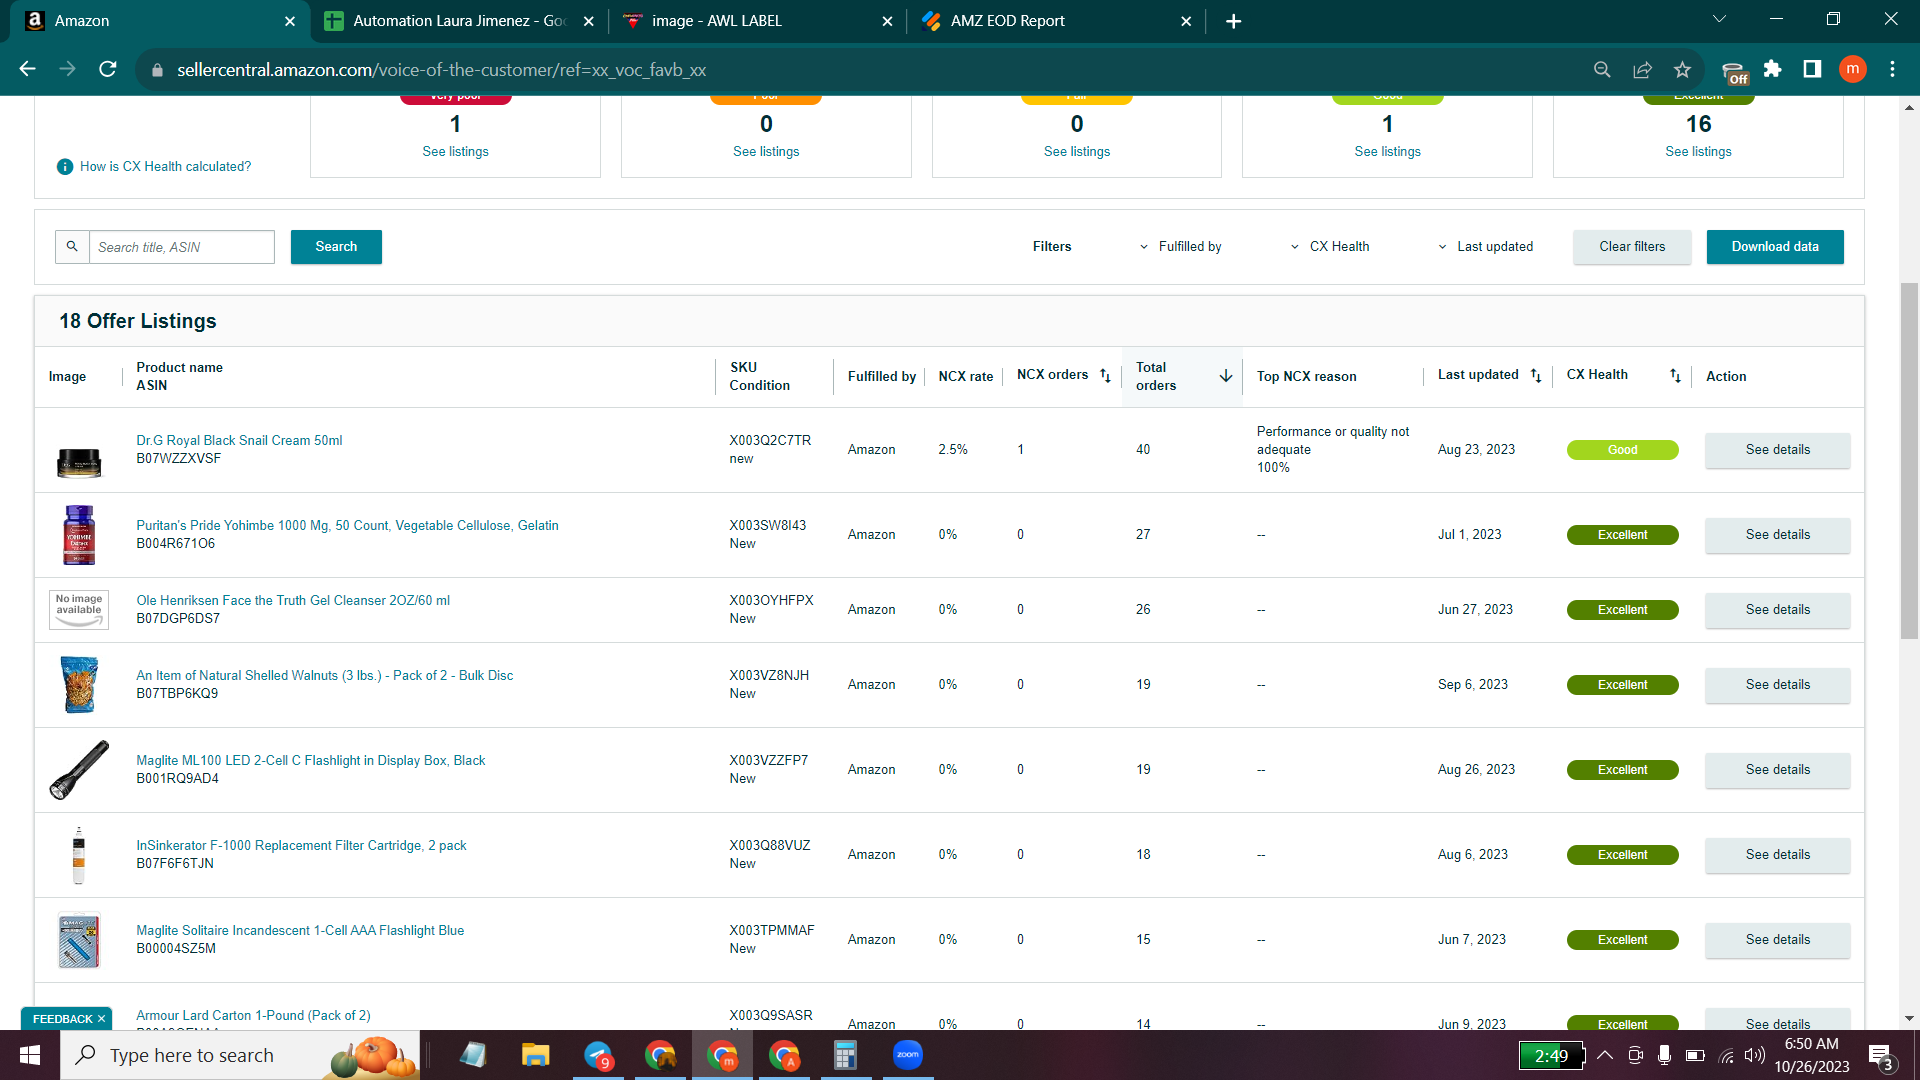Bookmark this page with the star icon
The height and width of the screenshot is (1080, 1920).
pyautogui.click(x=1682, y=69)
